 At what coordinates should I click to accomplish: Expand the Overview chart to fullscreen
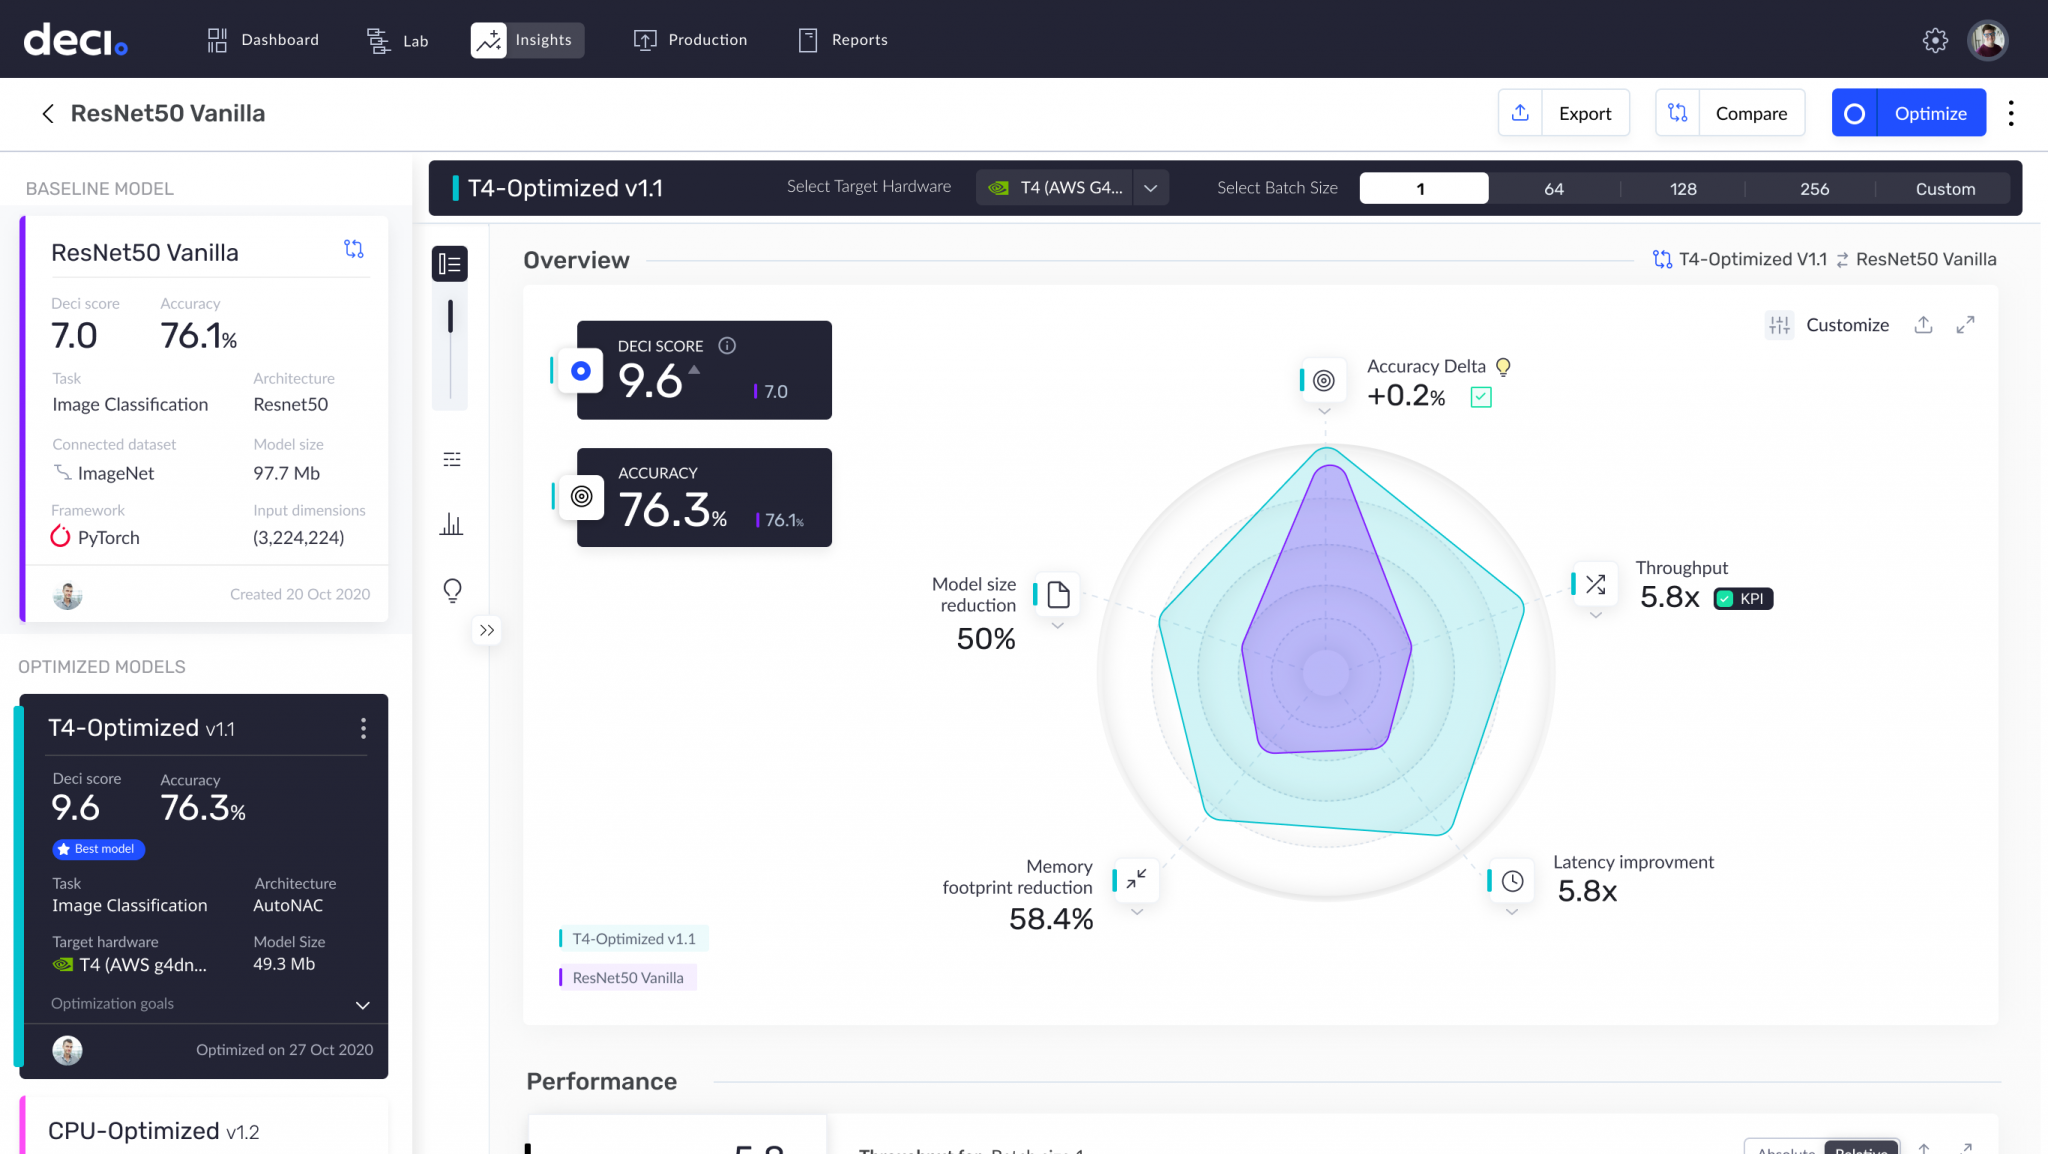pos(1965,325)
